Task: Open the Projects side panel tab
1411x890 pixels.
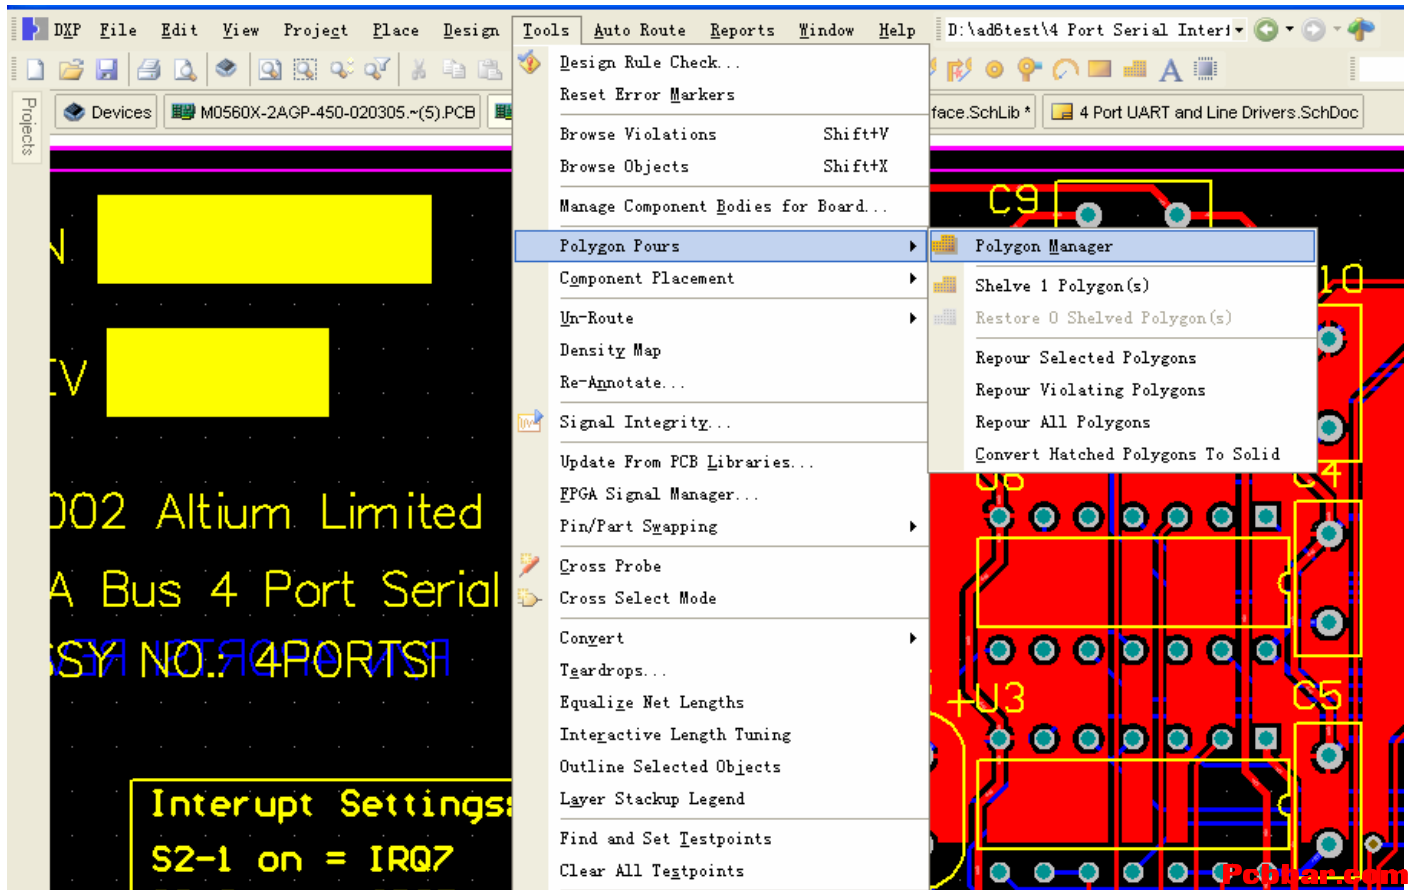Action: (x=28, y=127)
